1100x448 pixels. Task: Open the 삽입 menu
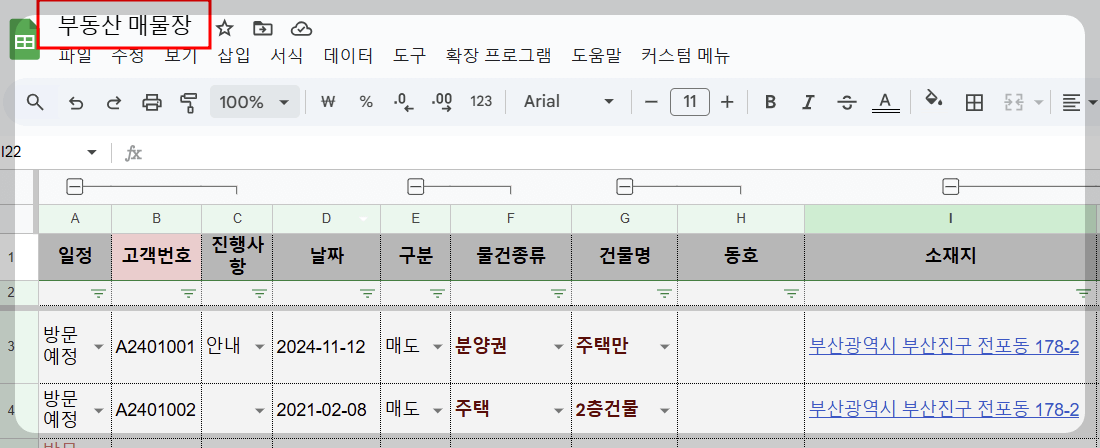pos(234,56)
